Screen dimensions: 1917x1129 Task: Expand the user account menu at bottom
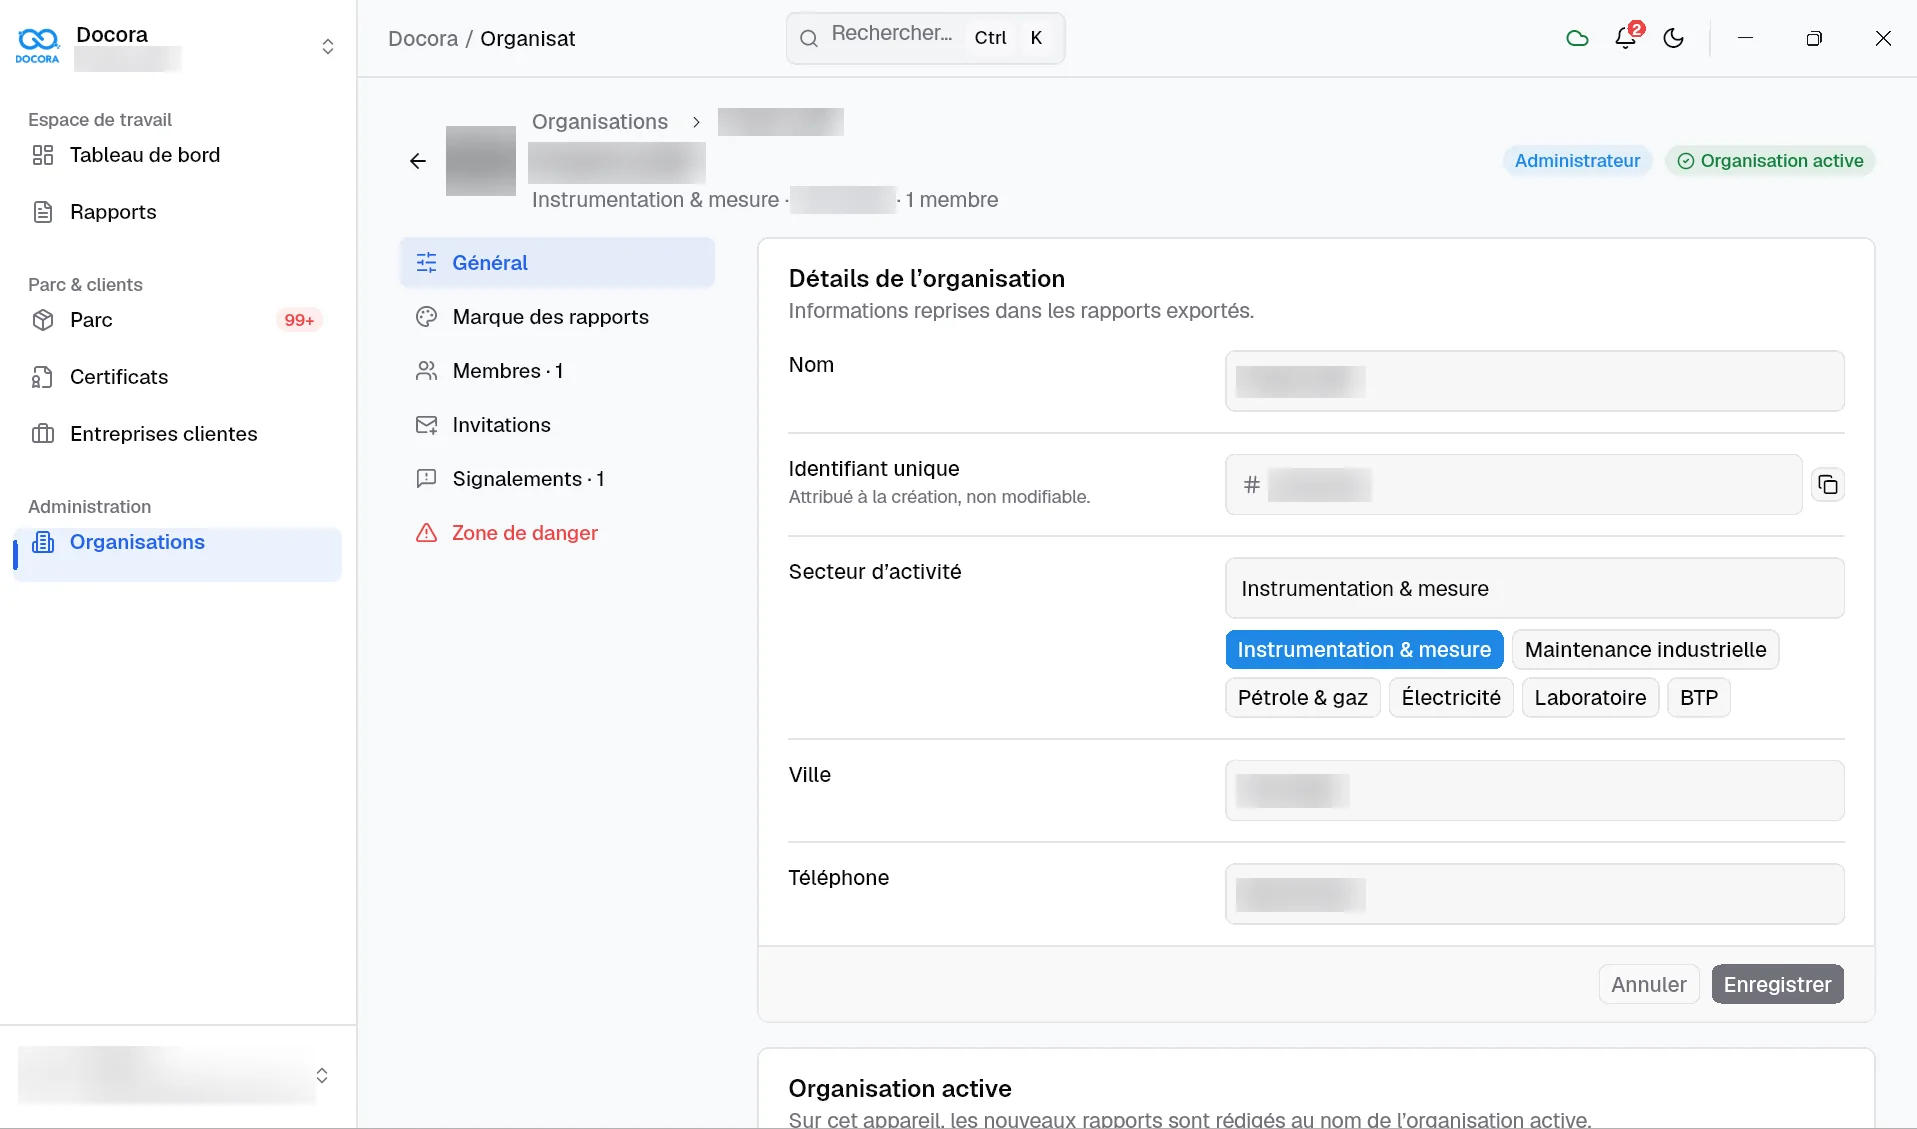(x=322, y=1076)
